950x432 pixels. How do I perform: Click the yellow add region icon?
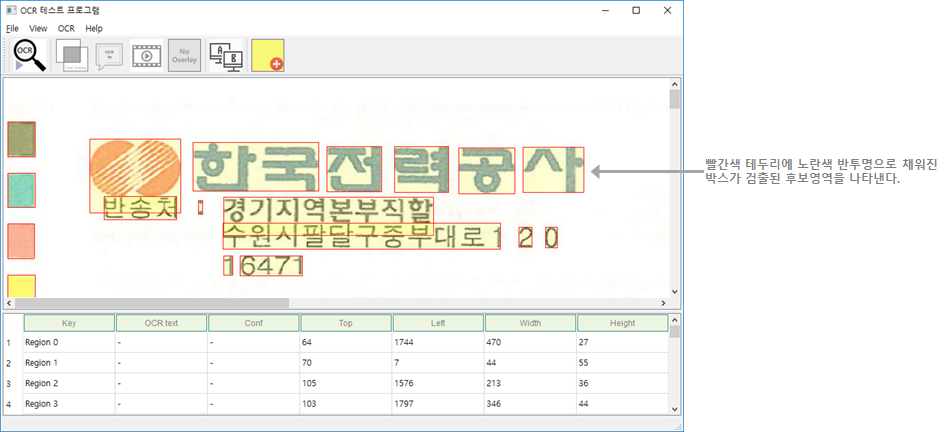coord(268,56)
